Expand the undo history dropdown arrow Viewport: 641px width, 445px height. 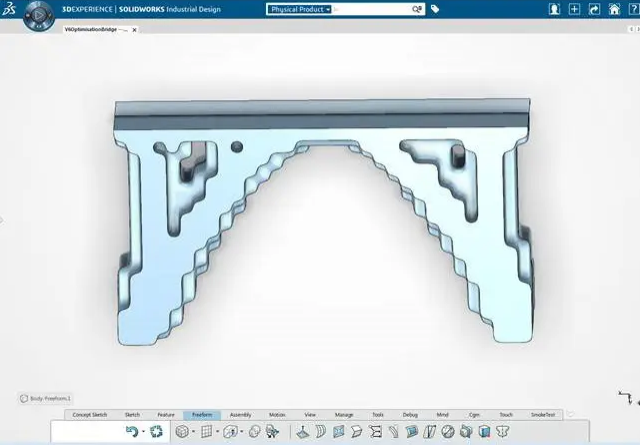[x=143, y=432]
